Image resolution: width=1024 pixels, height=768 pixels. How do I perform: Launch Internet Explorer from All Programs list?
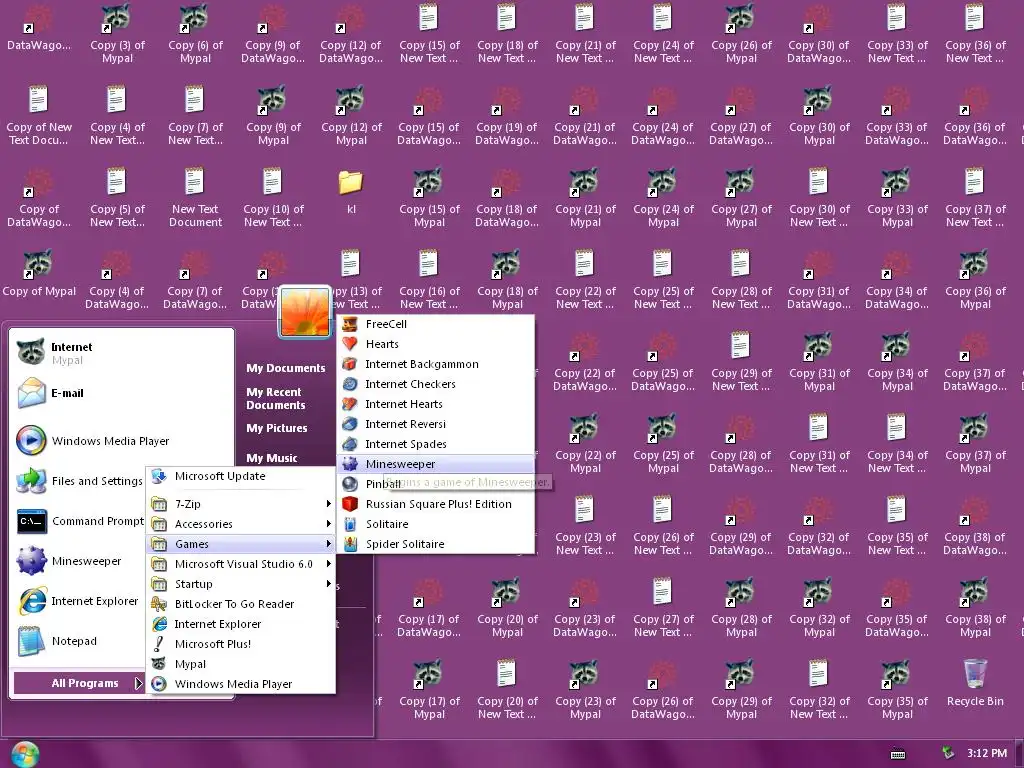click(241, 624)
